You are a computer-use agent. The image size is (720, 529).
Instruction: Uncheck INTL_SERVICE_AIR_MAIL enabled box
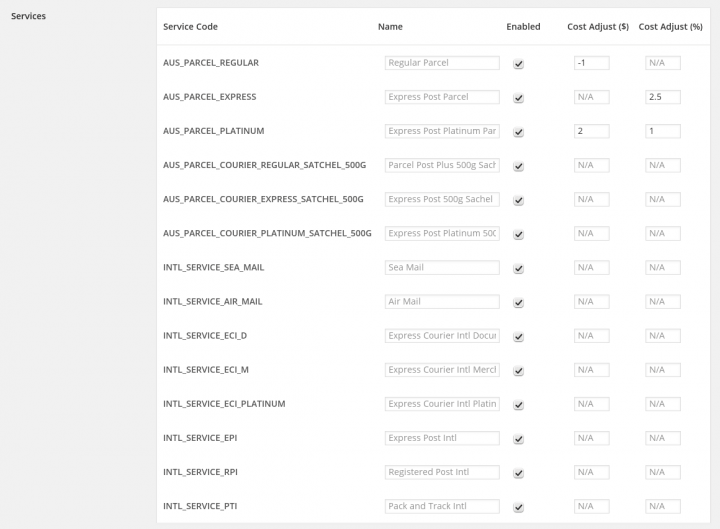518,302
